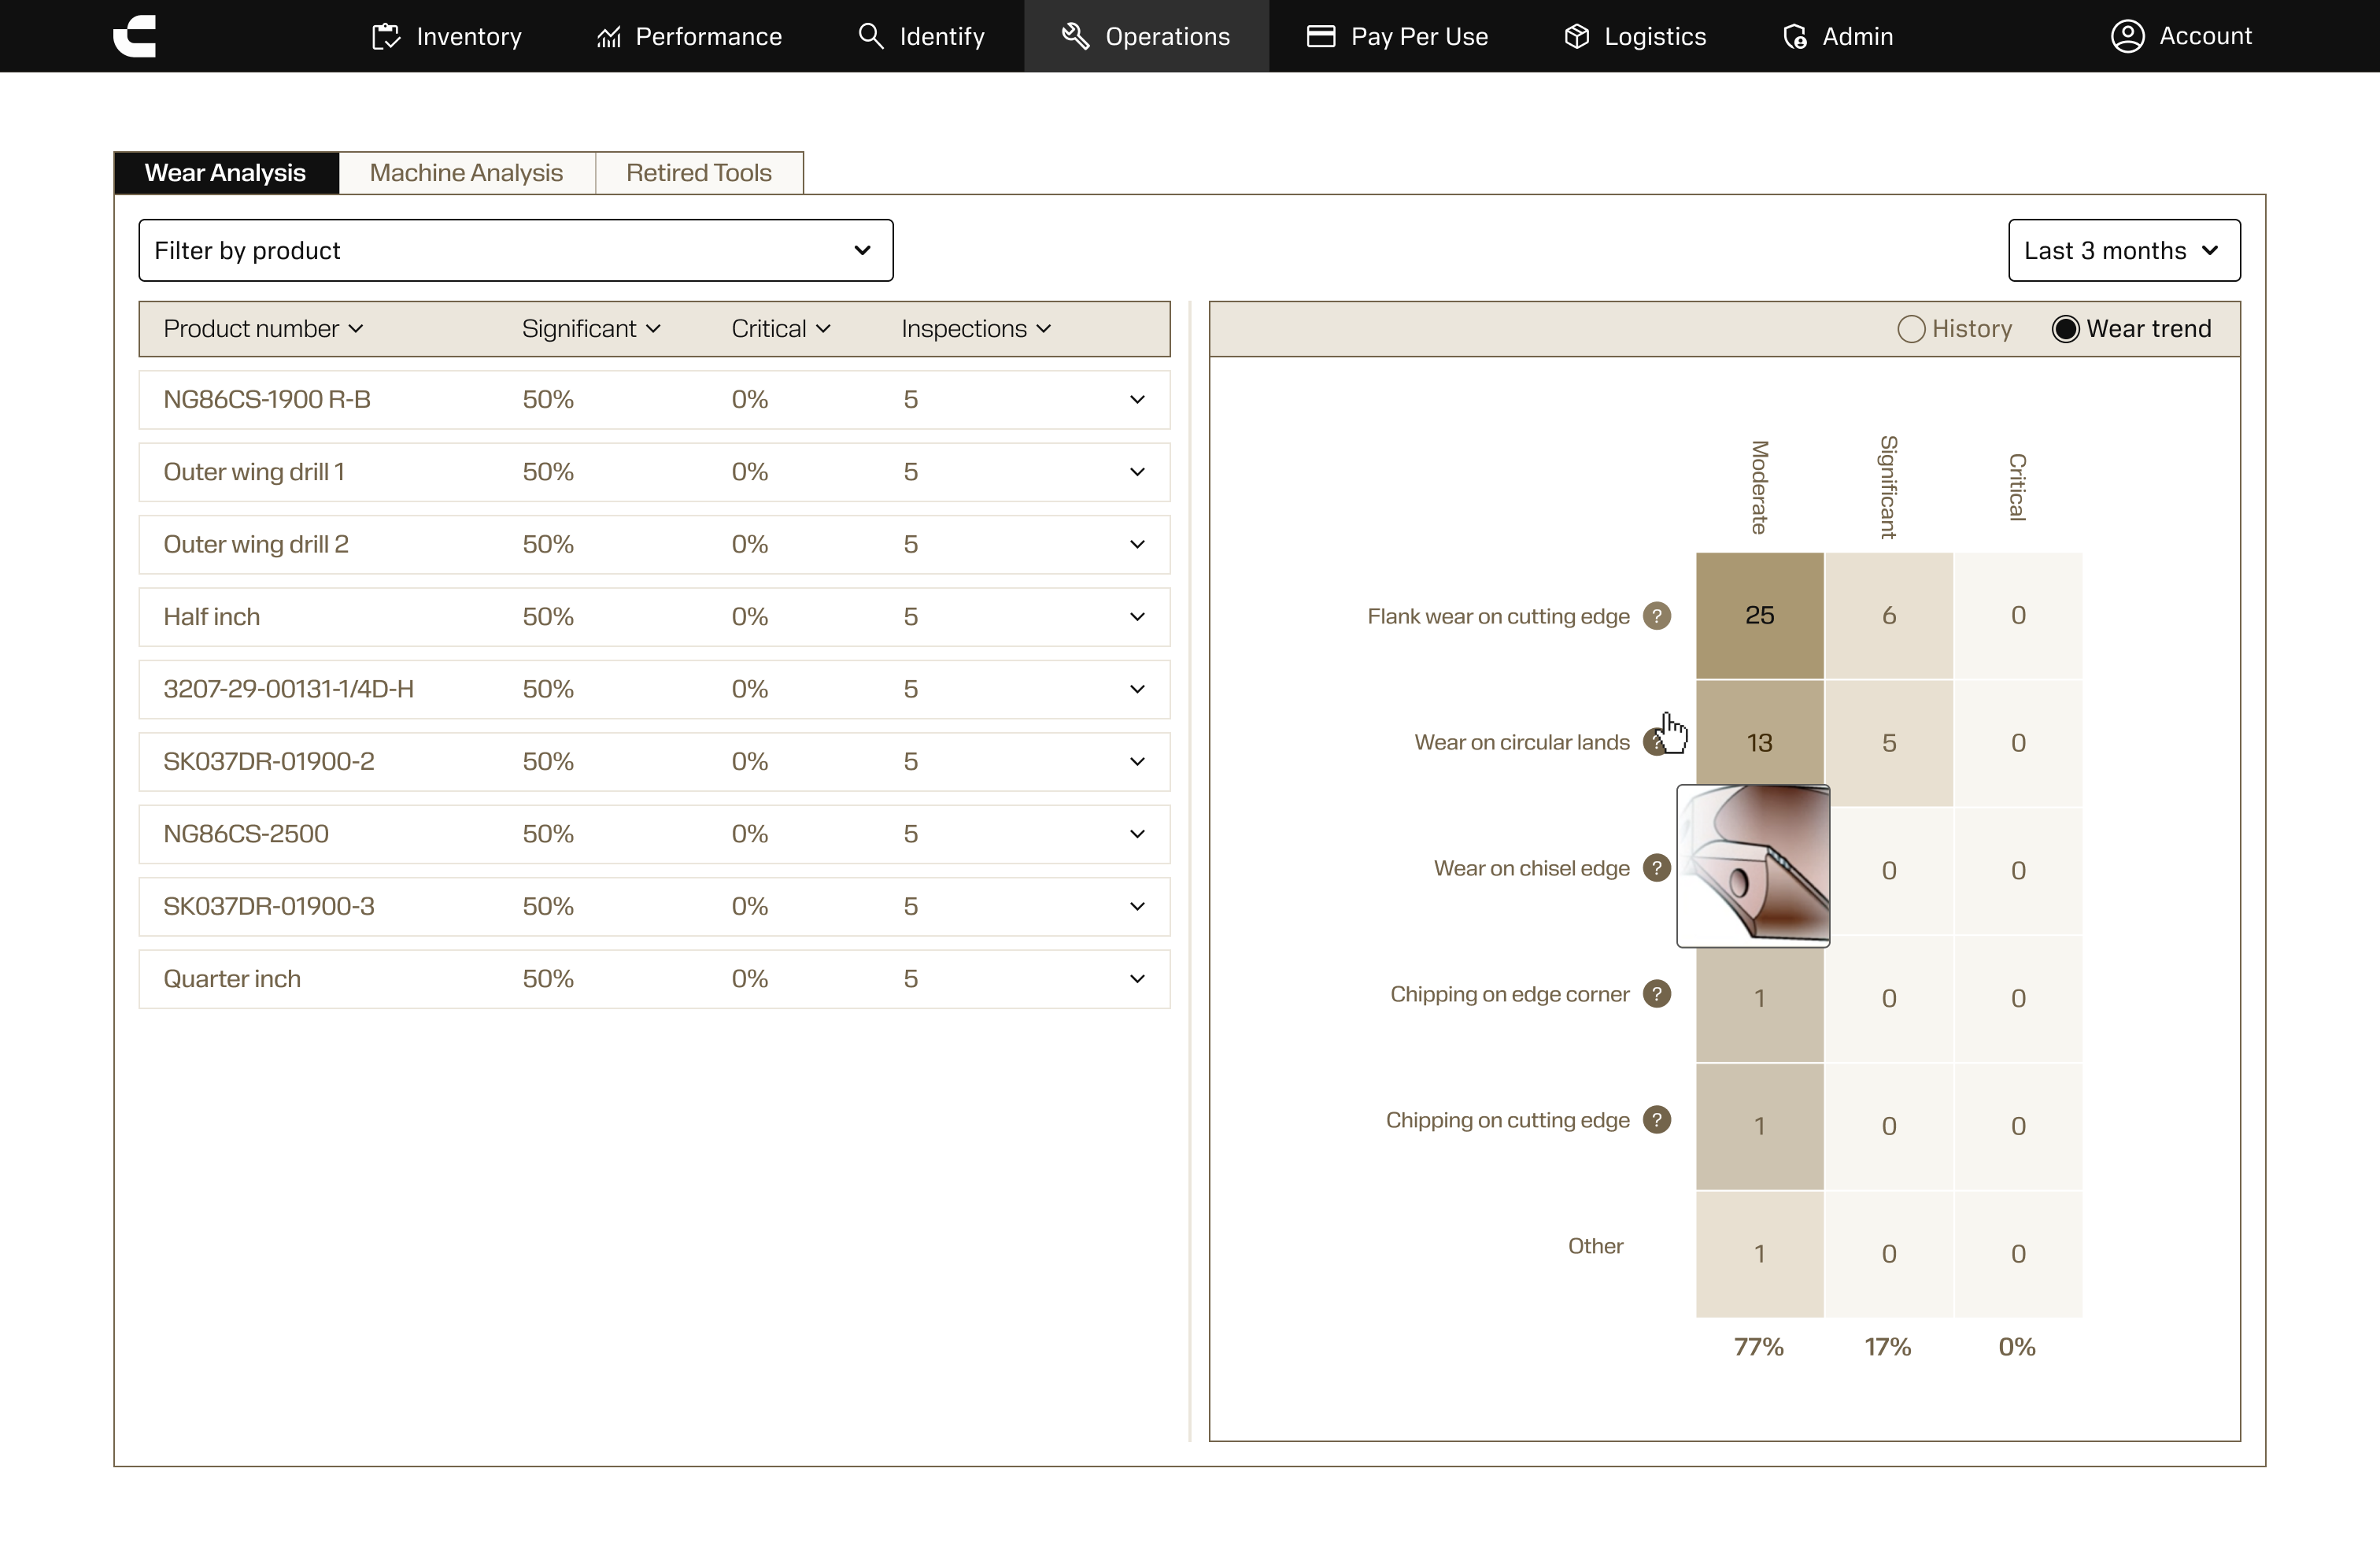
Task: Click help icon for Chipping on cutting edge
Action: point(1657,1120)
